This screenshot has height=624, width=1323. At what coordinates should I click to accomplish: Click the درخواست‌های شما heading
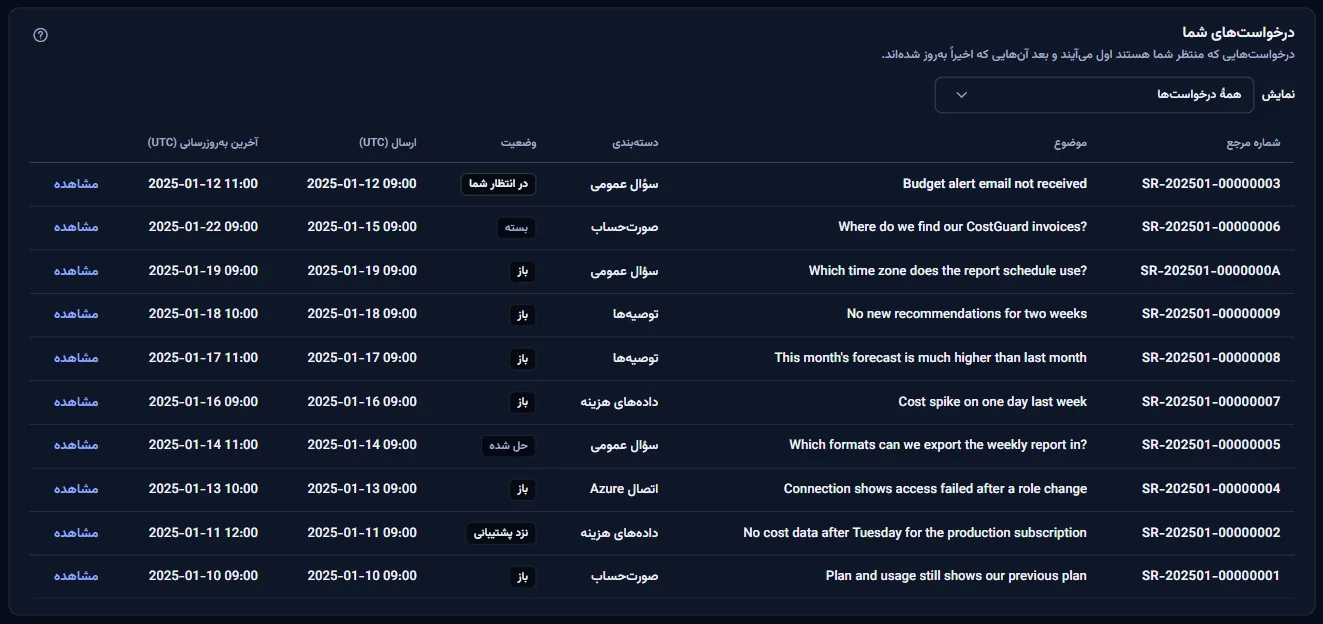(x=1238, y=32)
